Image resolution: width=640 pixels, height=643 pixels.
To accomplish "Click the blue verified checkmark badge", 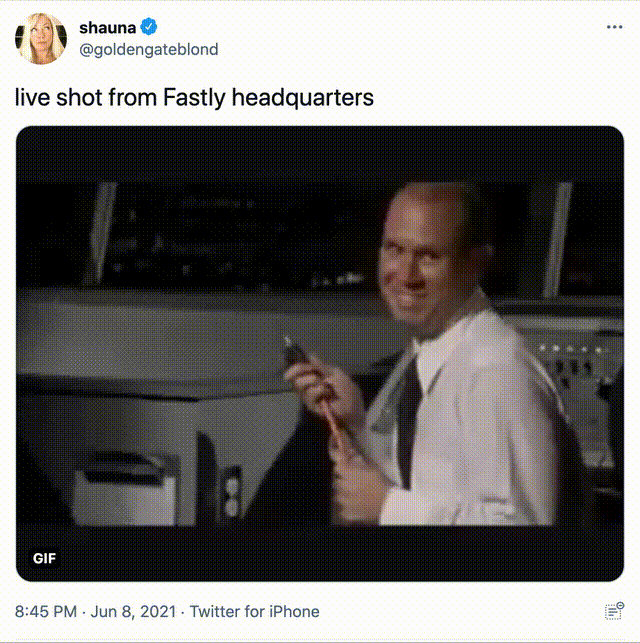I will click(x=148, y=27).
